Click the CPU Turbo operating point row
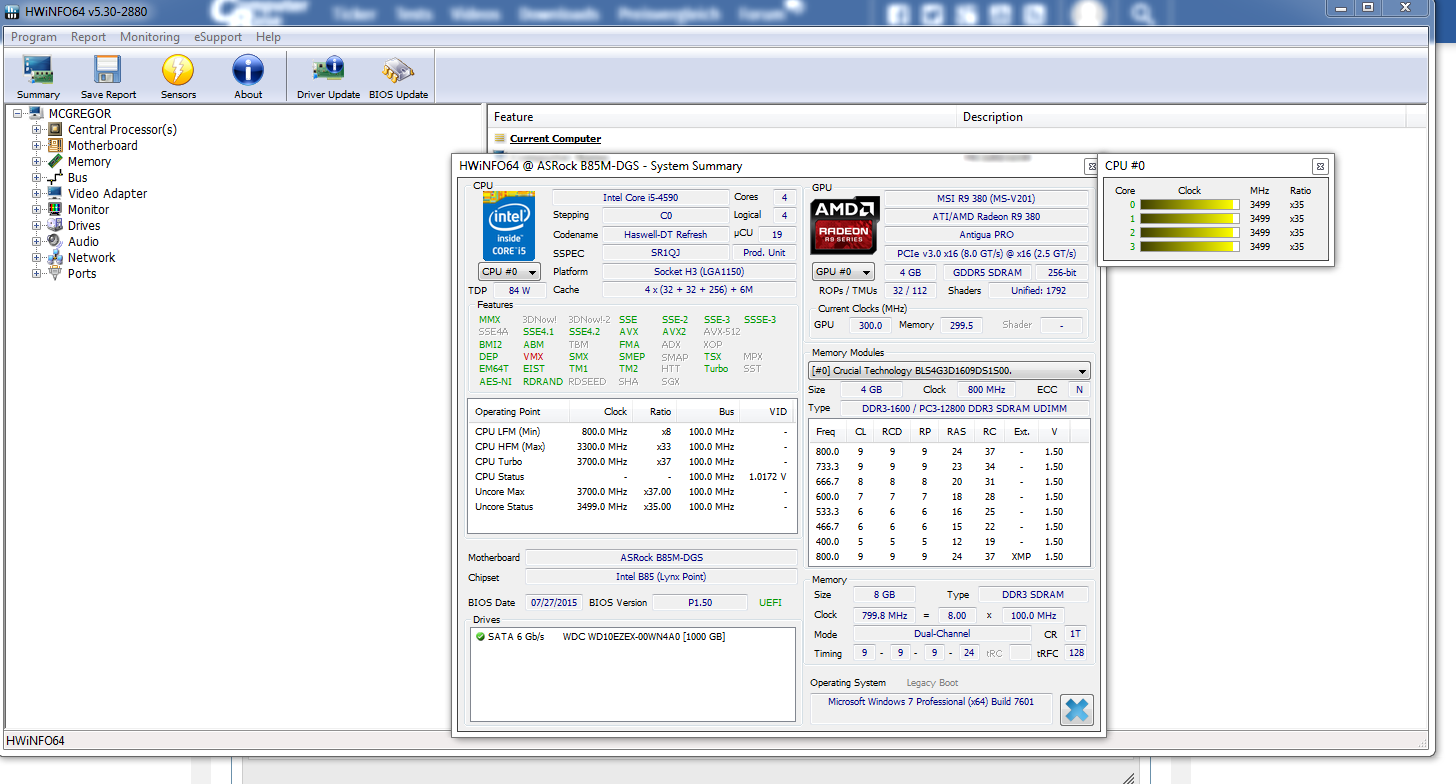 point(630,462)
